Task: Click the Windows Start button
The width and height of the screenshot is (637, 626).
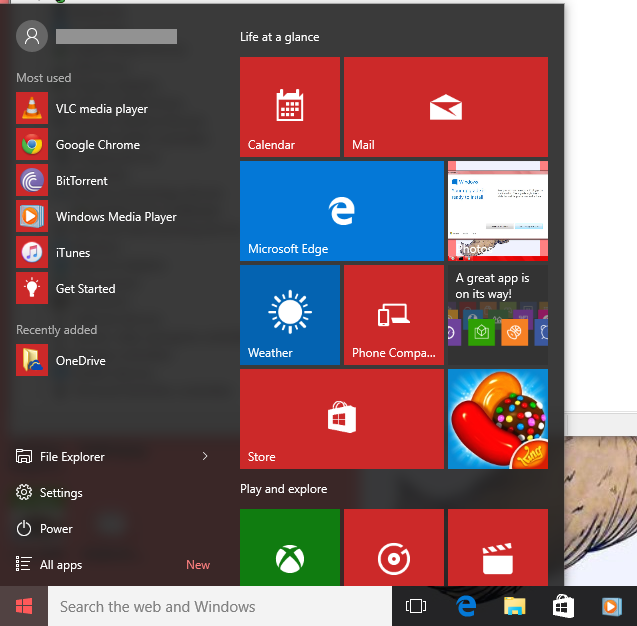Action: tap(24, 606)
